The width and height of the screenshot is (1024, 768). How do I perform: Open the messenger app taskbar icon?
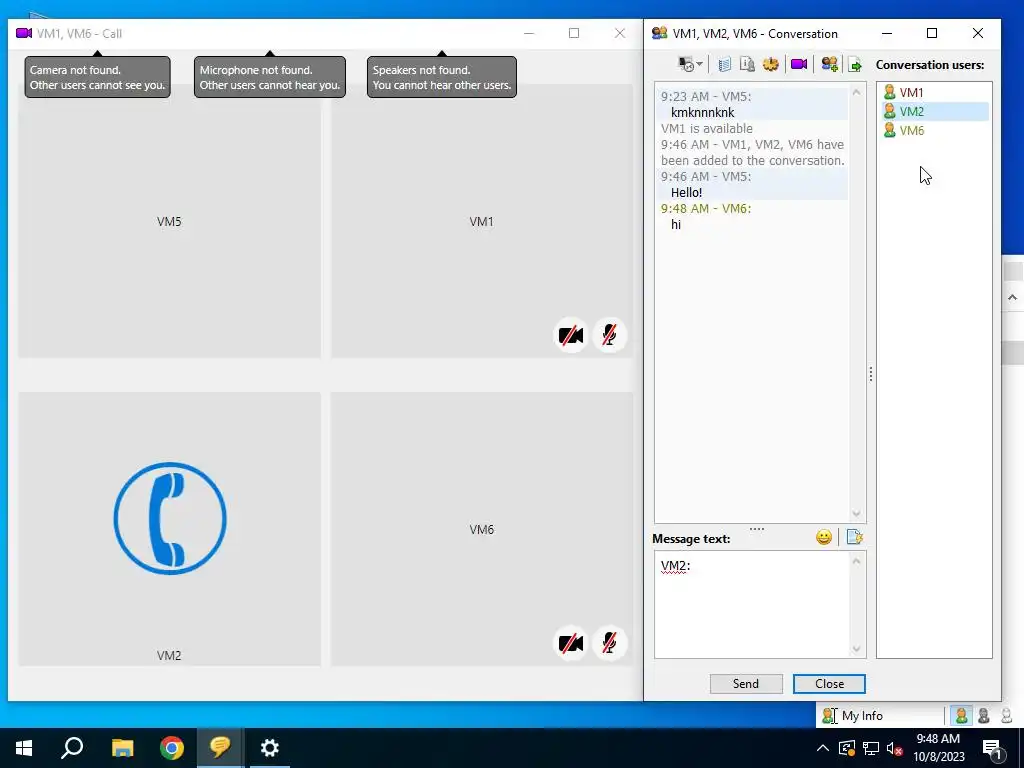[220, 748]
